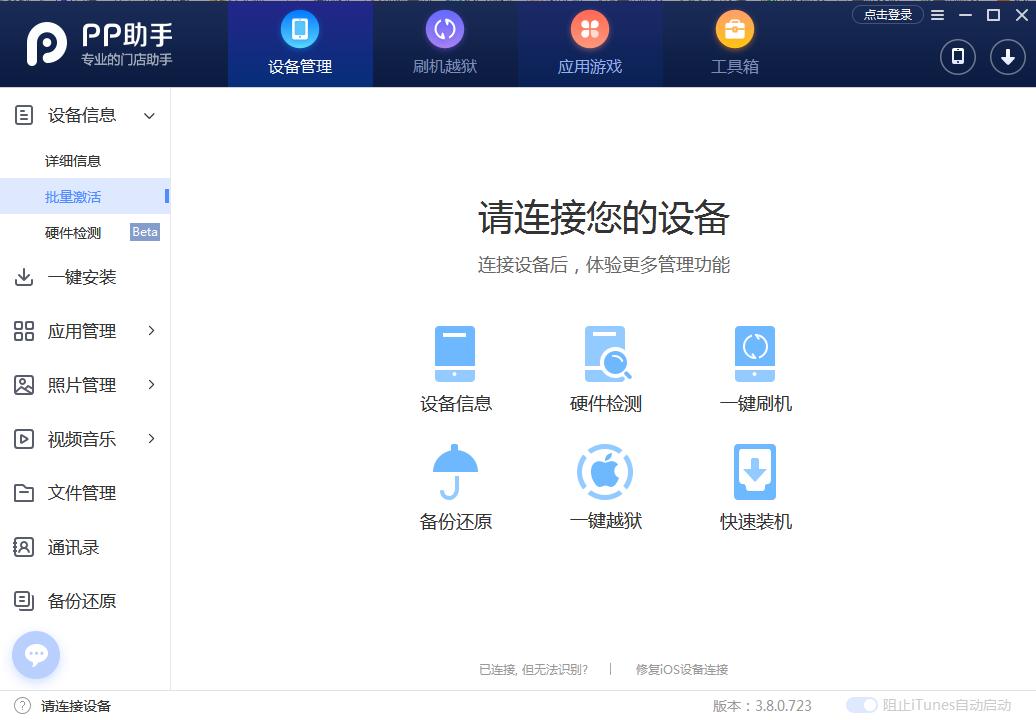Select 详细信息 in the sidebar
Image resolution: width=1036 pixels, height=720 pixels.
[x=73, y=161]
